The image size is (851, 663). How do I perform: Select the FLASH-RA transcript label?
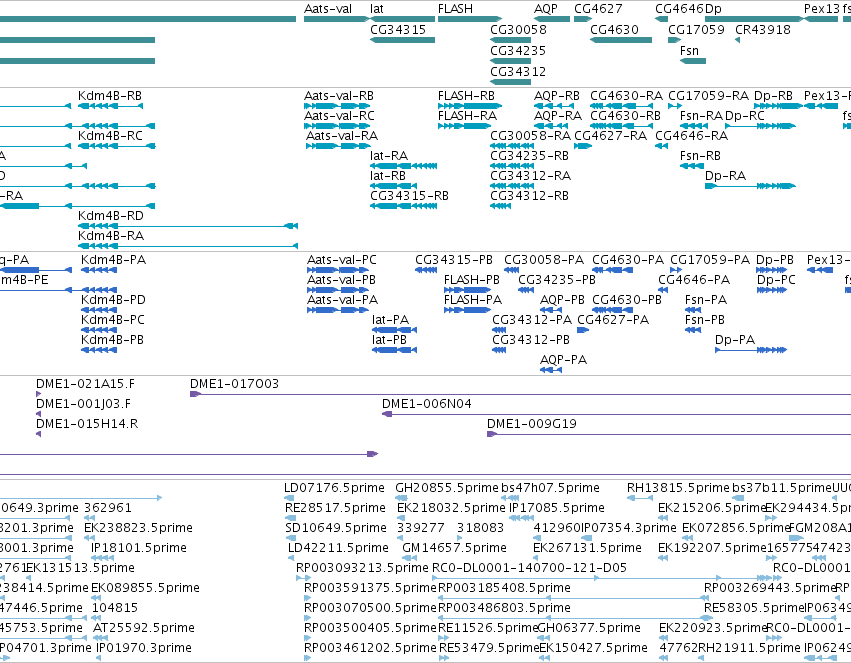467,116
